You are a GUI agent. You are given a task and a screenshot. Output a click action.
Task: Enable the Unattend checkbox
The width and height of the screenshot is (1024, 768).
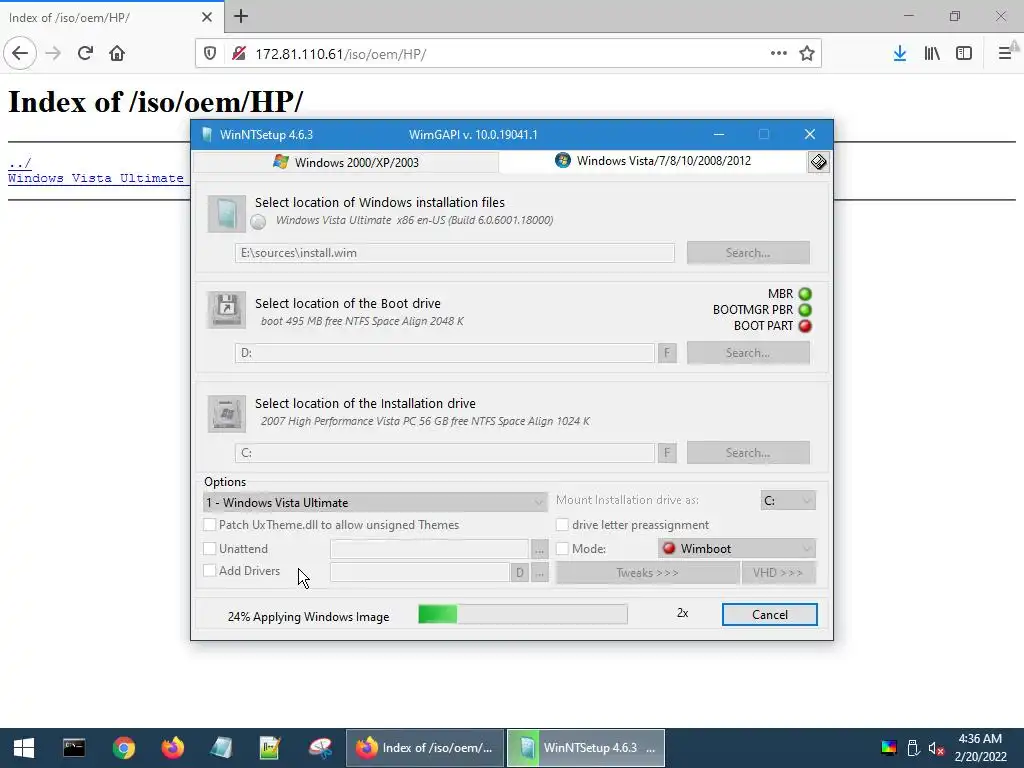[x=210, y=549]
